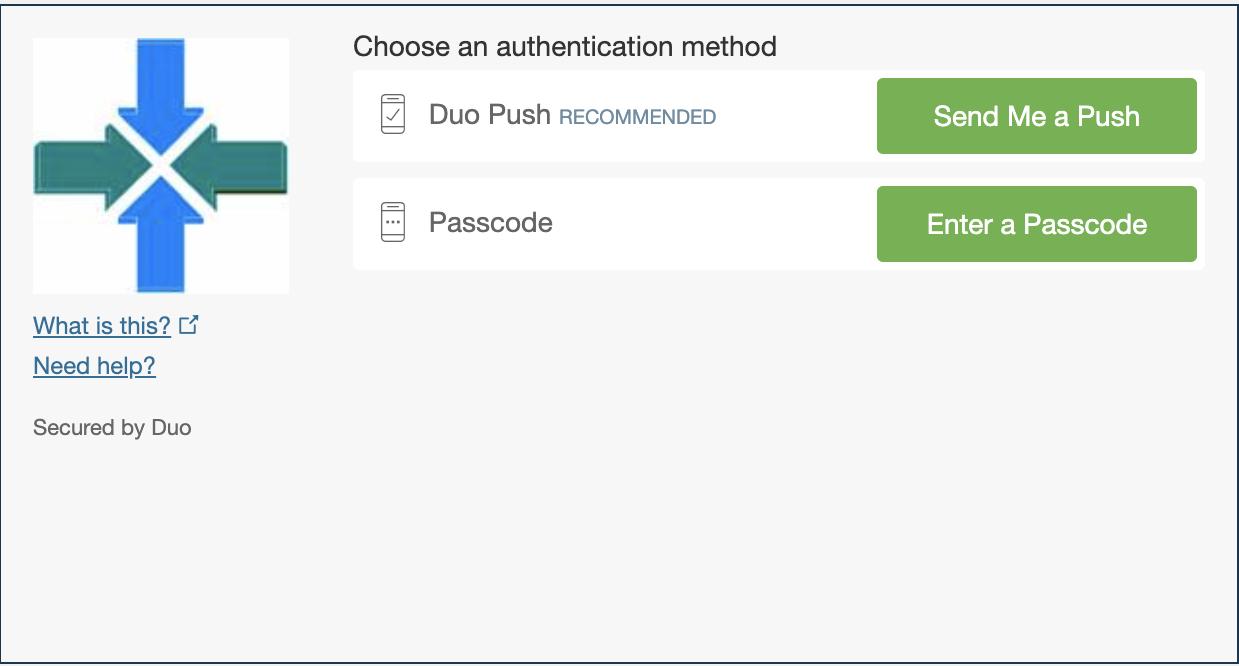Click the Secured by Duo text
This screenshot has width=1239, height=666.
(x=112, y=428)
